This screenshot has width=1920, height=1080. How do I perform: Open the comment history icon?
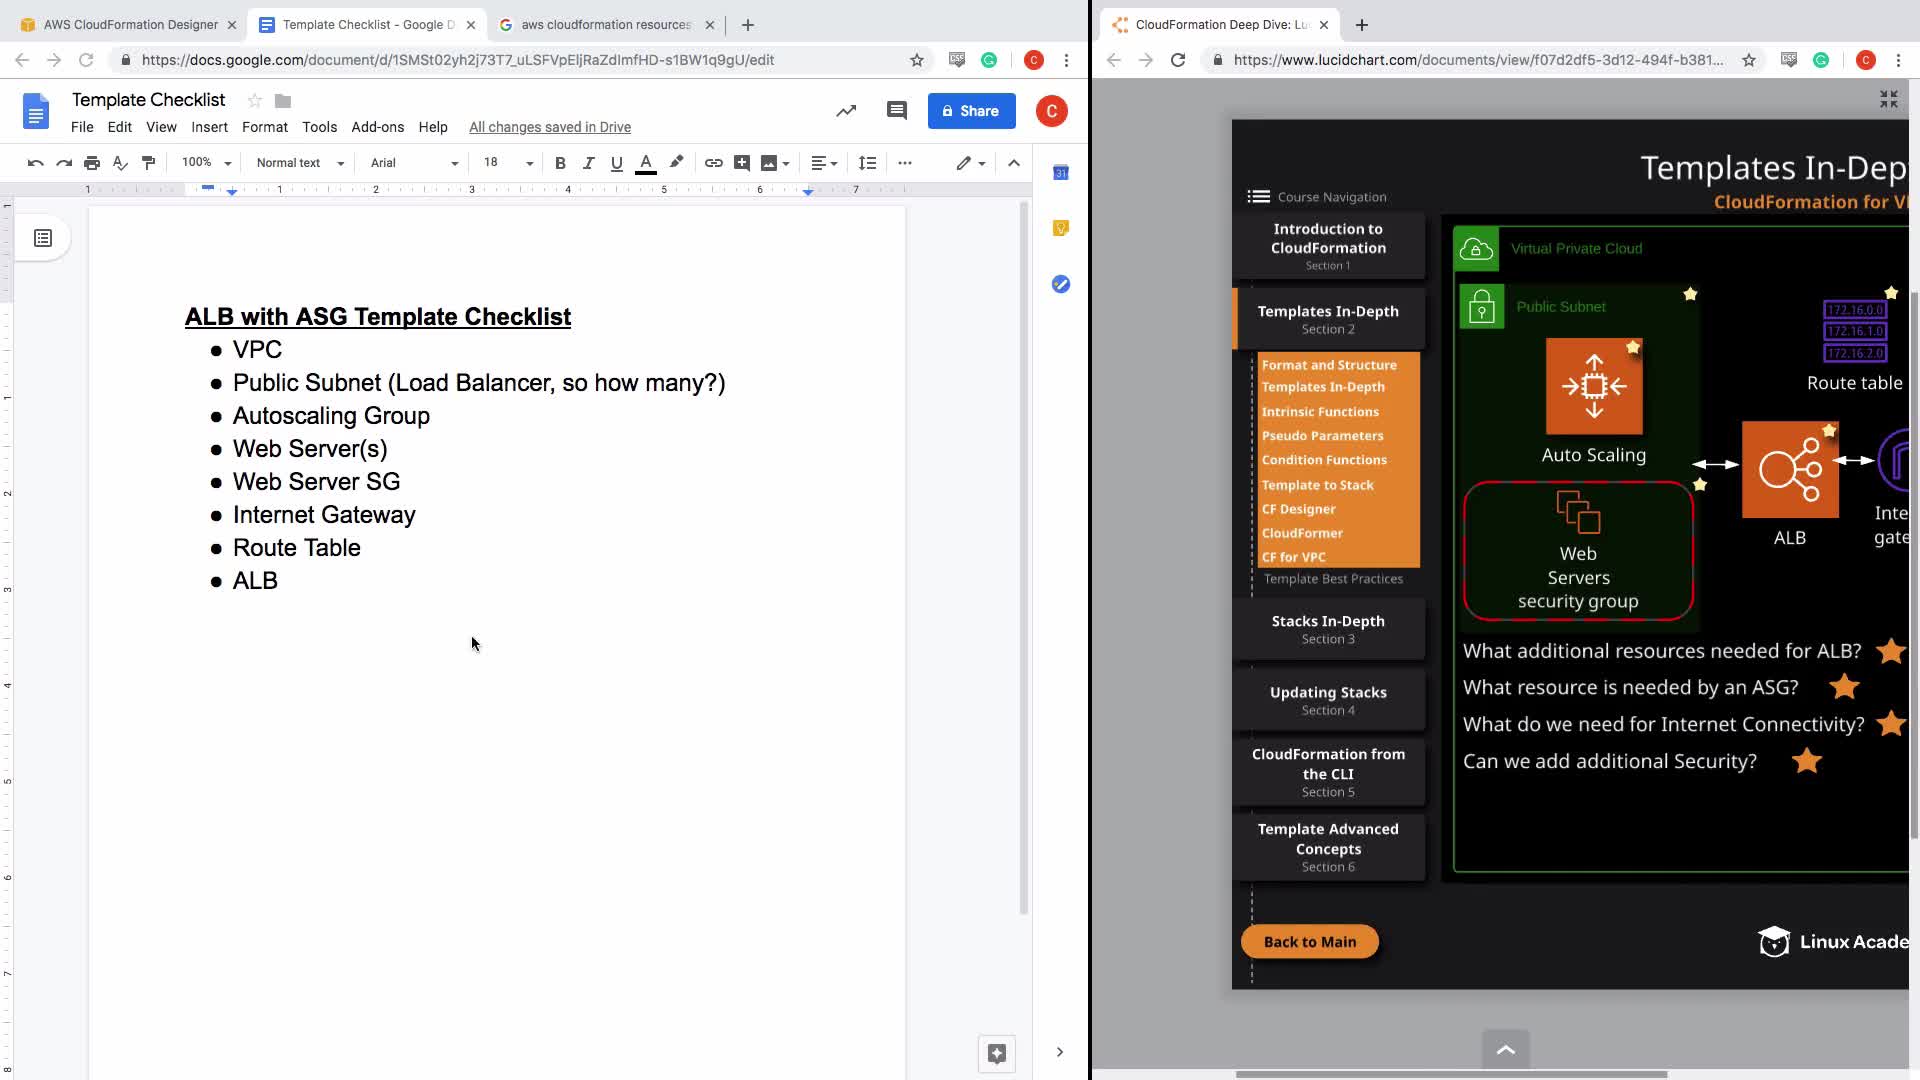click(896, 111)
